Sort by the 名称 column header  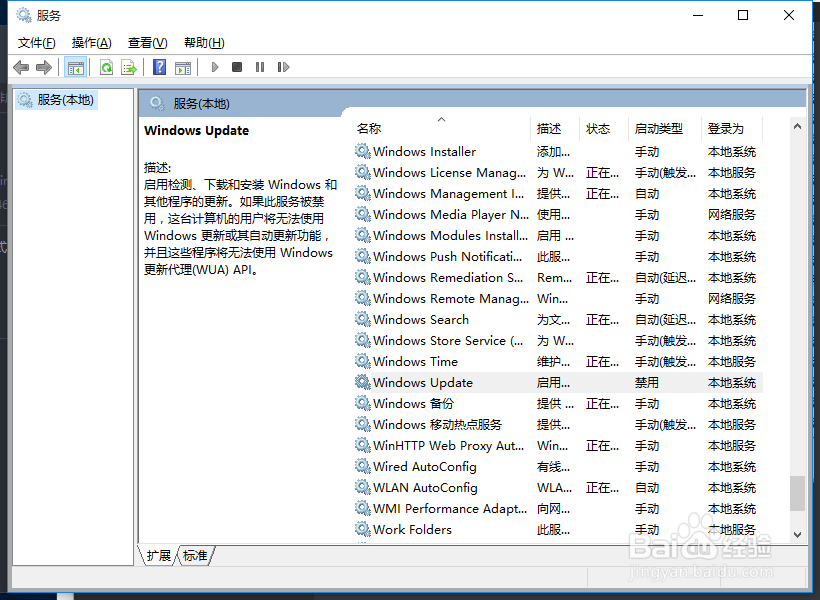coord(442,129)
